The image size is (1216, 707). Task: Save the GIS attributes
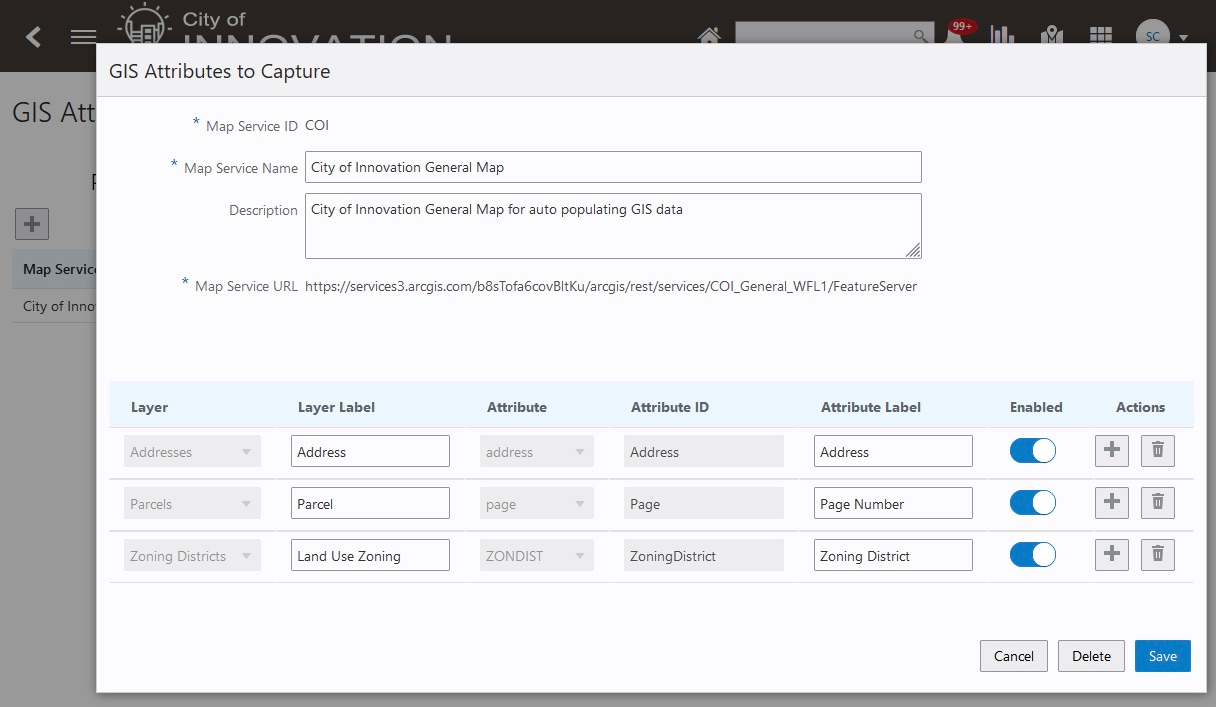tap(1162, 656)
